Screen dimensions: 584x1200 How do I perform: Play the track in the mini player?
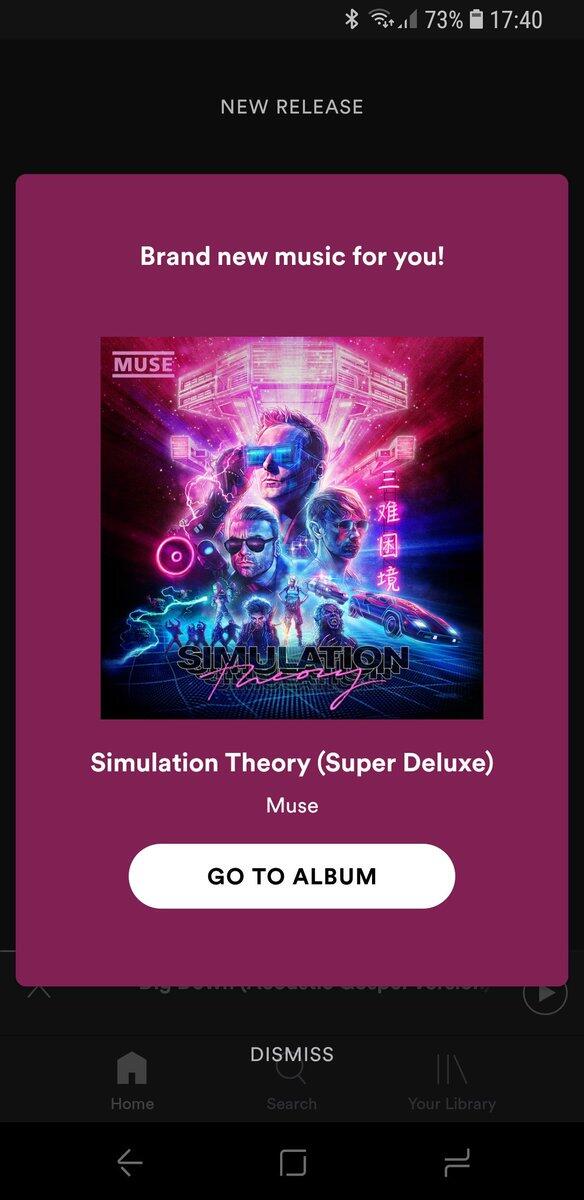(x=545, y=994)
